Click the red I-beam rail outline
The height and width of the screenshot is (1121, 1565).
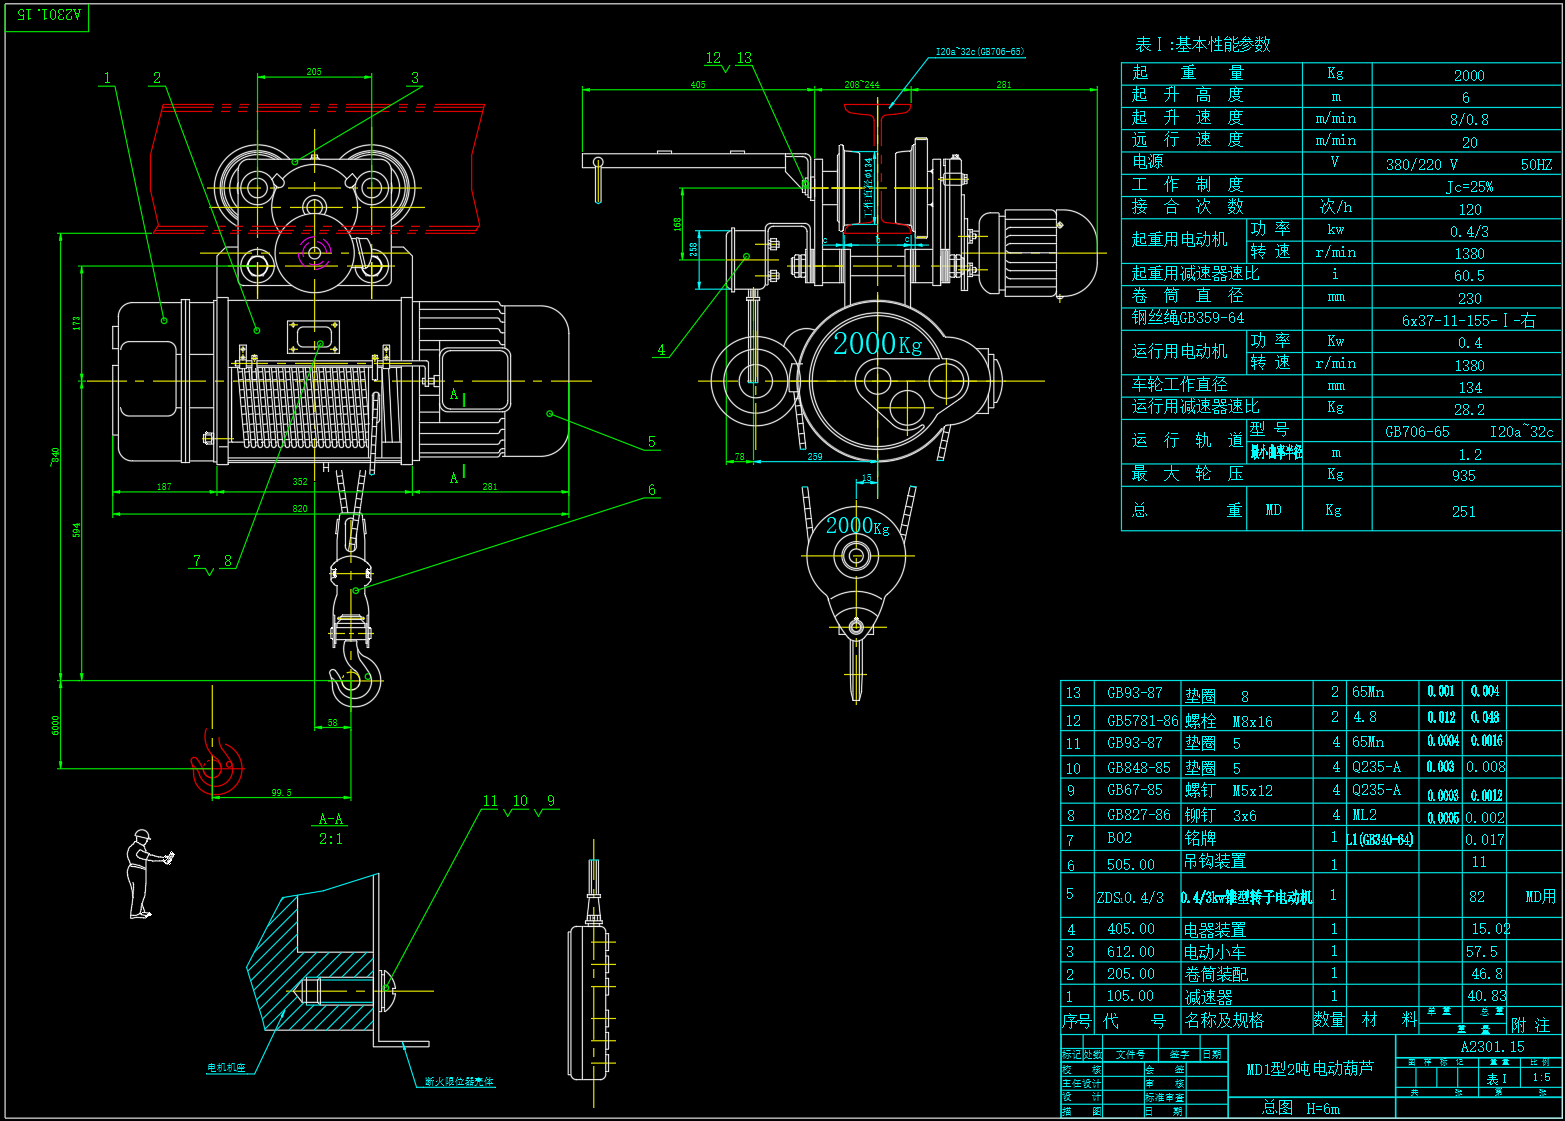tap(318, 165)
